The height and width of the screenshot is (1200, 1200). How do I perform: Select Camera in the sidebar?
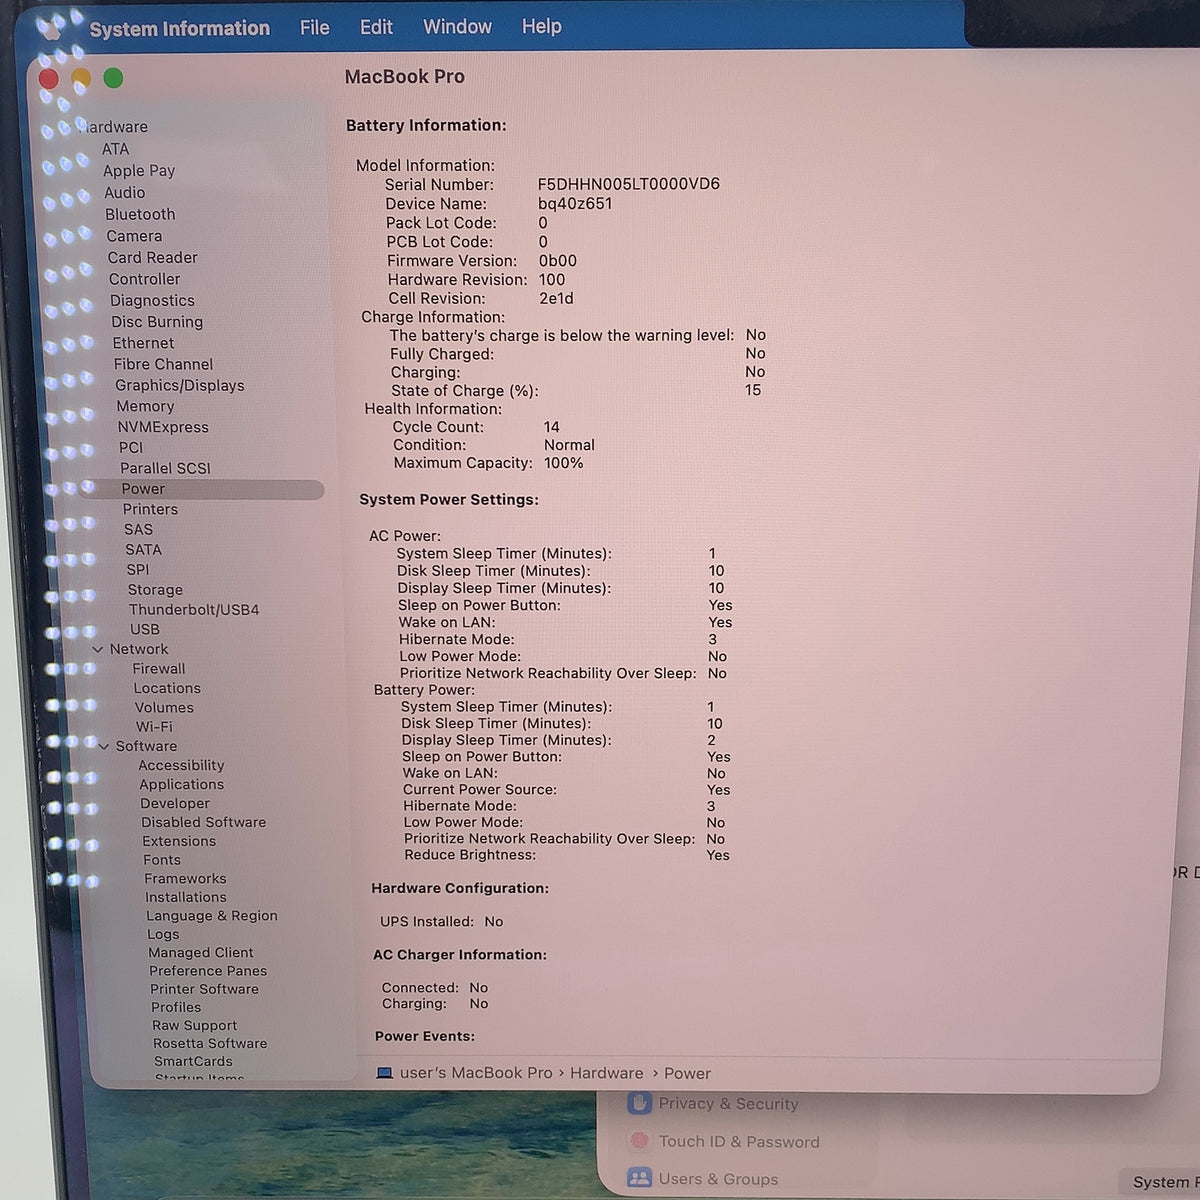tap(134, 236)
